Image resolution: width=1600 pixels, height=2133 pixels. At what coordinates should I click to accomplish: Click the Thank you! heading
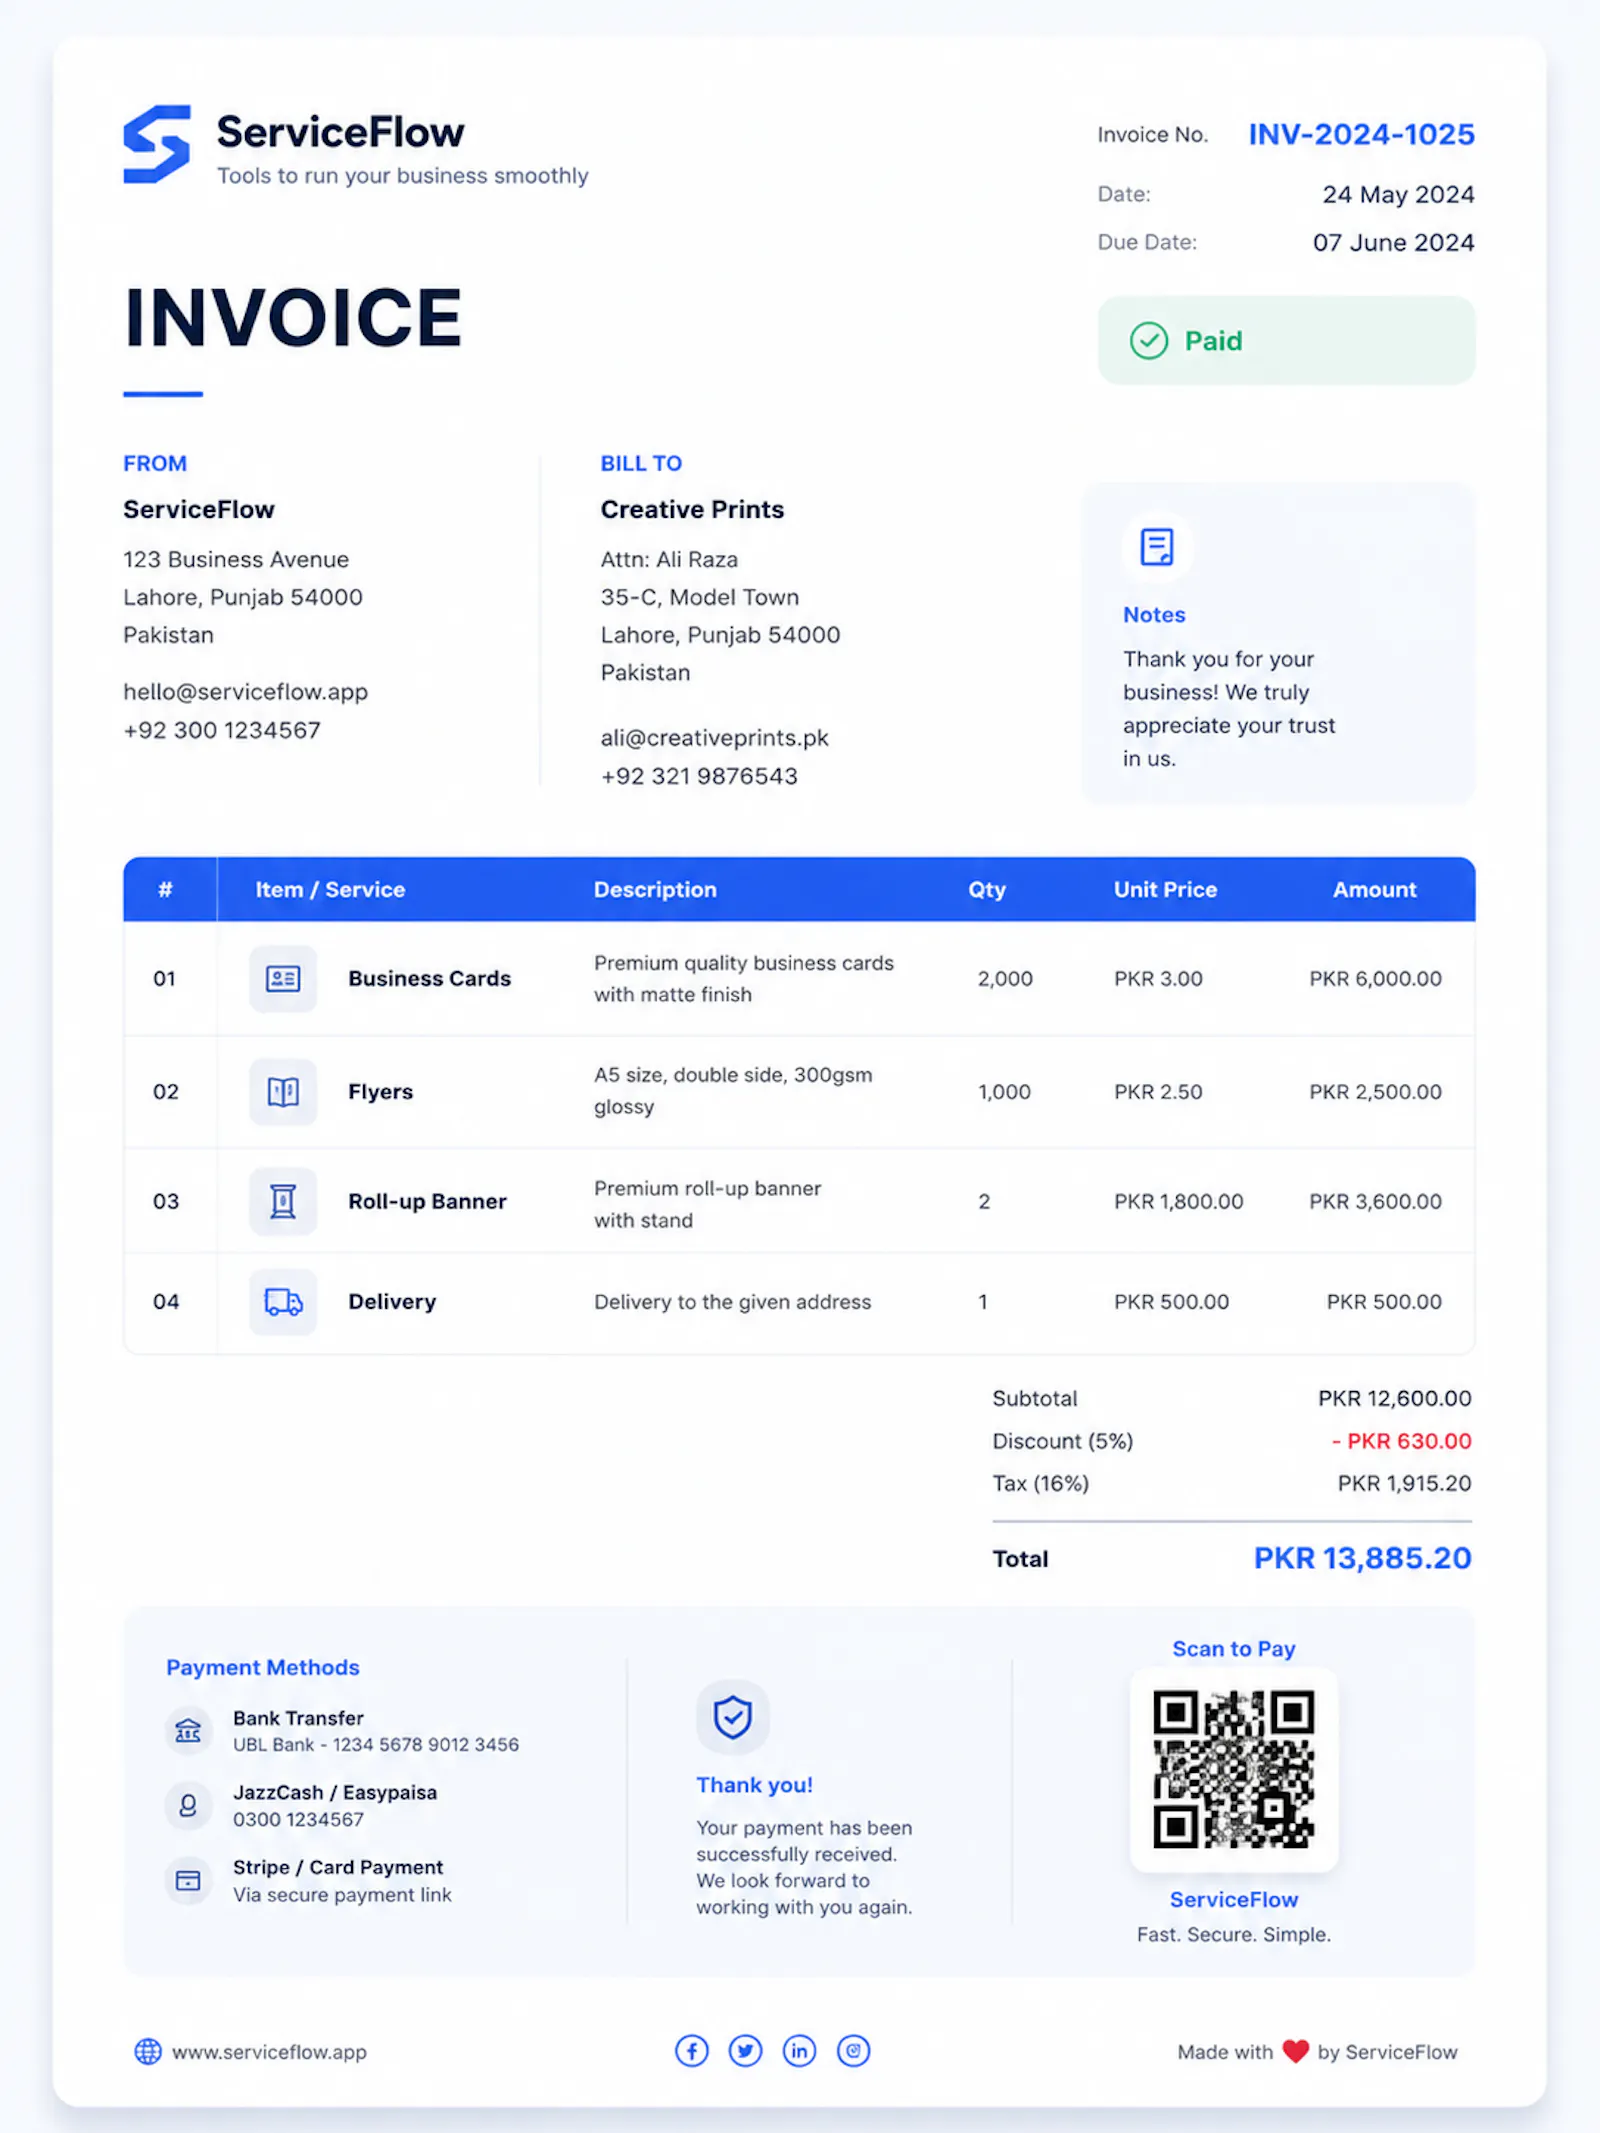coord(754,1784)
